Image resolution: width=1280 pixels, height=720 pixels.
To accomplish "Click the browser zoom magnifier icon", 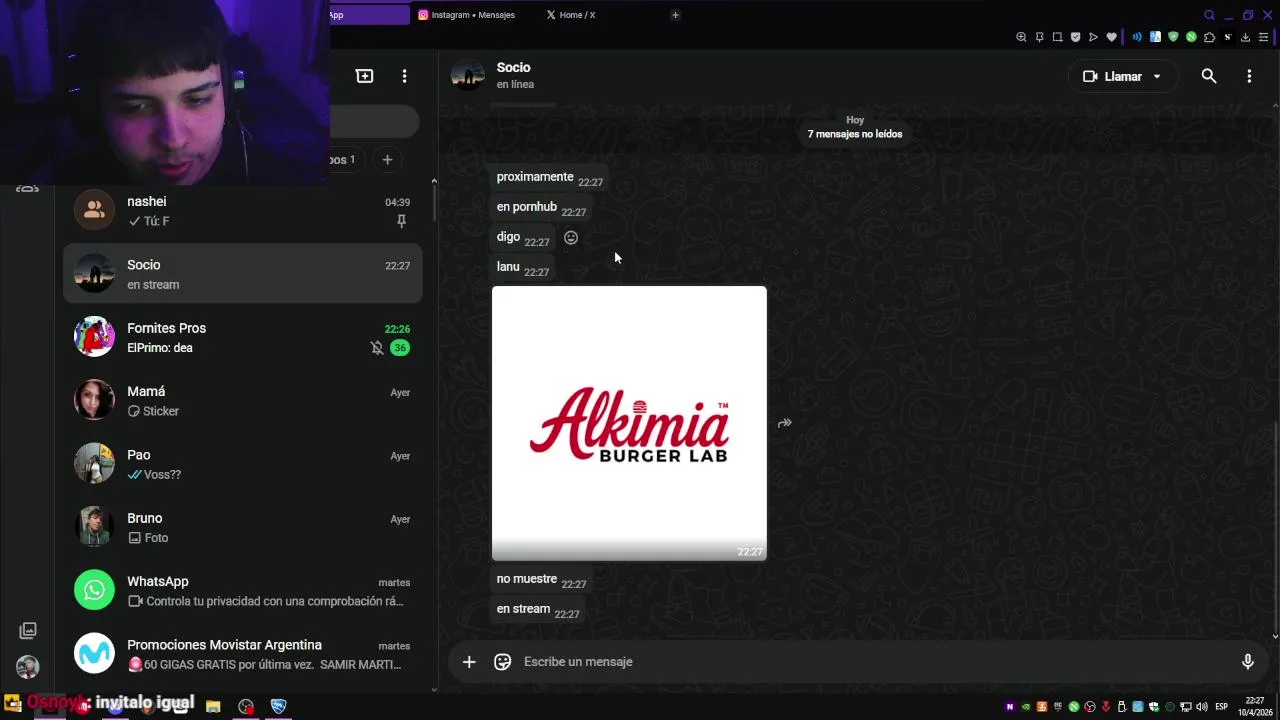I will 1021,37.
